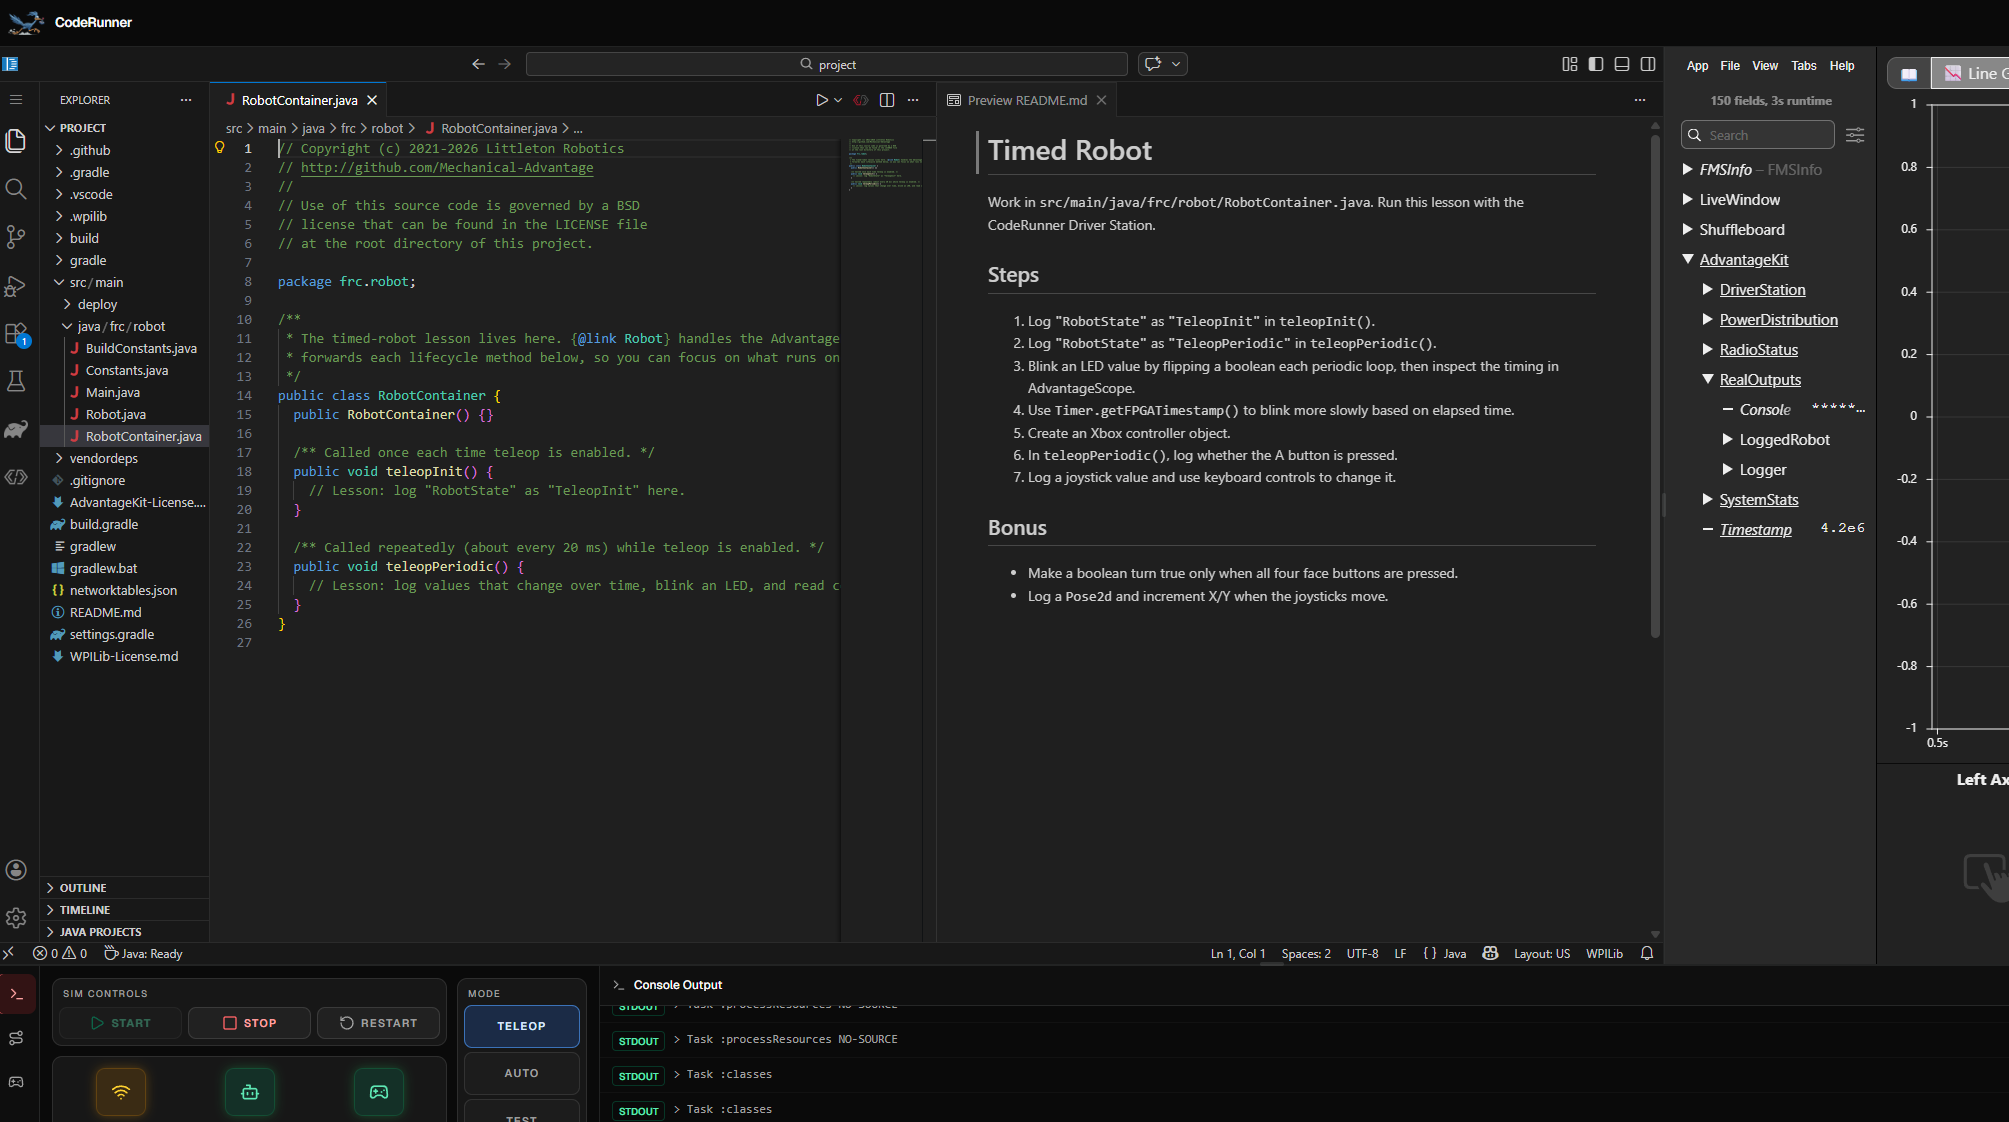This screenshot has width=2009, height=1122.
Task: Expand the OUTLINE section
Action: point(83,888)
